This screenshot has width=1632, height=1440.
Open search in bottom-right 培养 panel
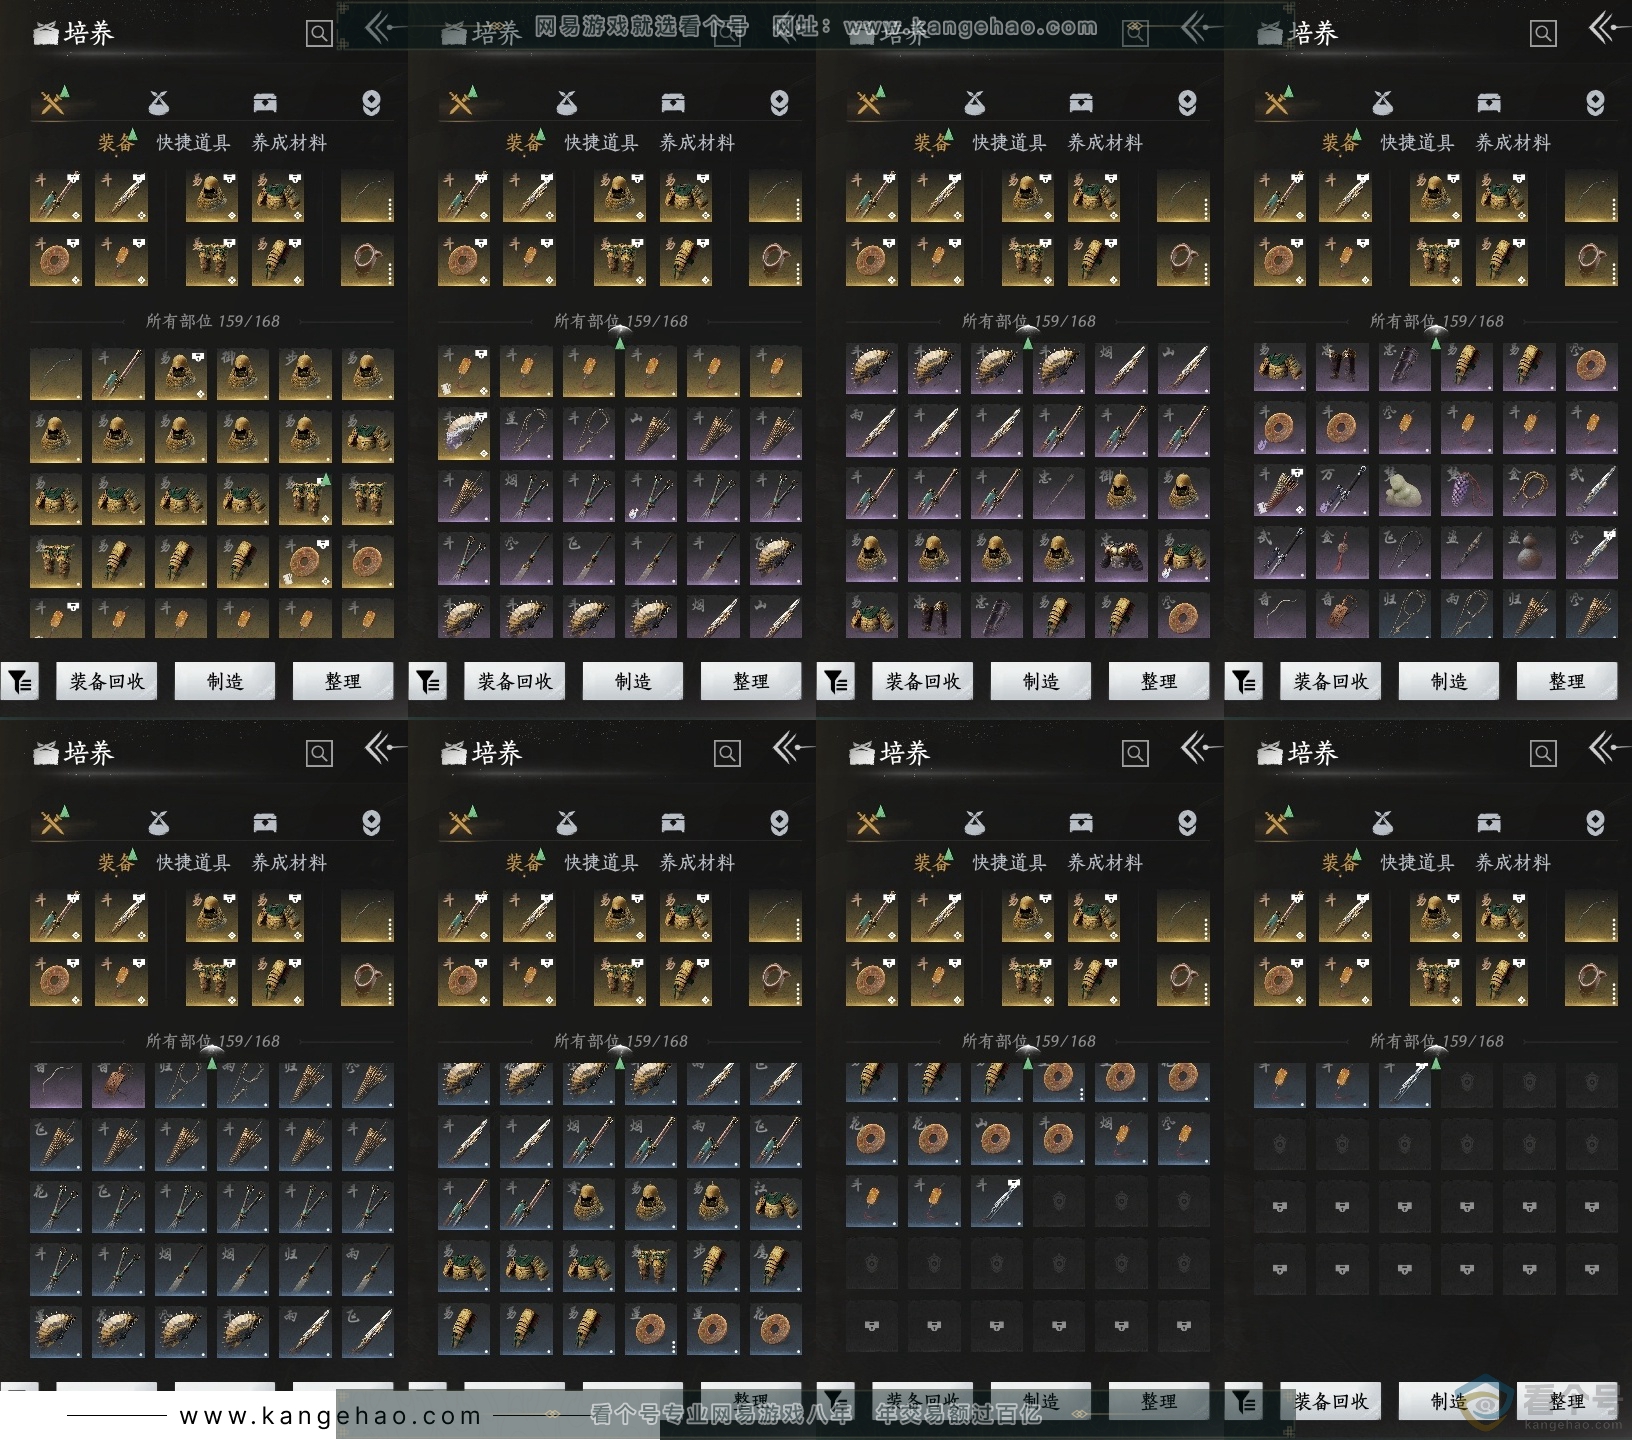[x=1543, y=754]
